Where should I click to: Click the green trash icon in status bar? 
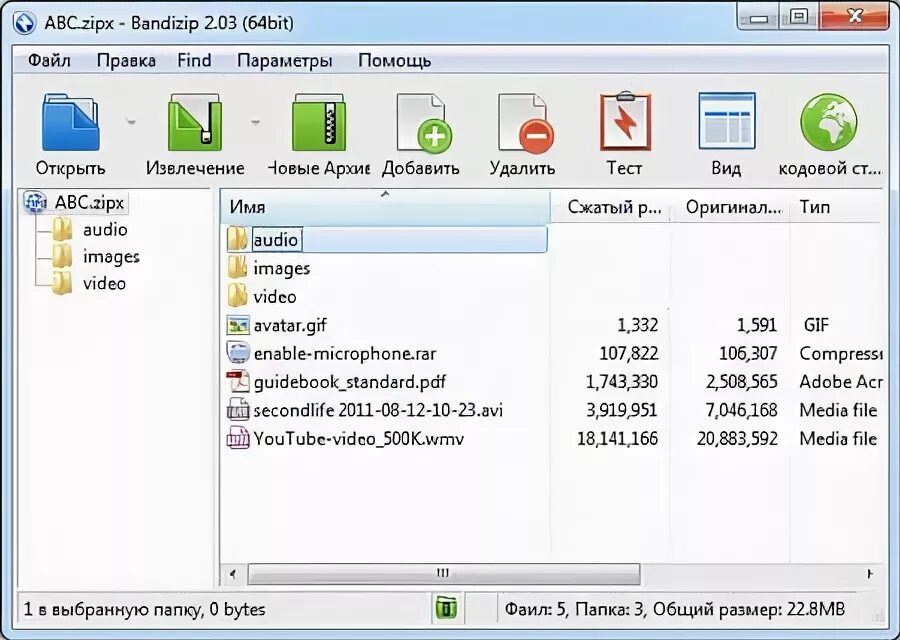447,608
